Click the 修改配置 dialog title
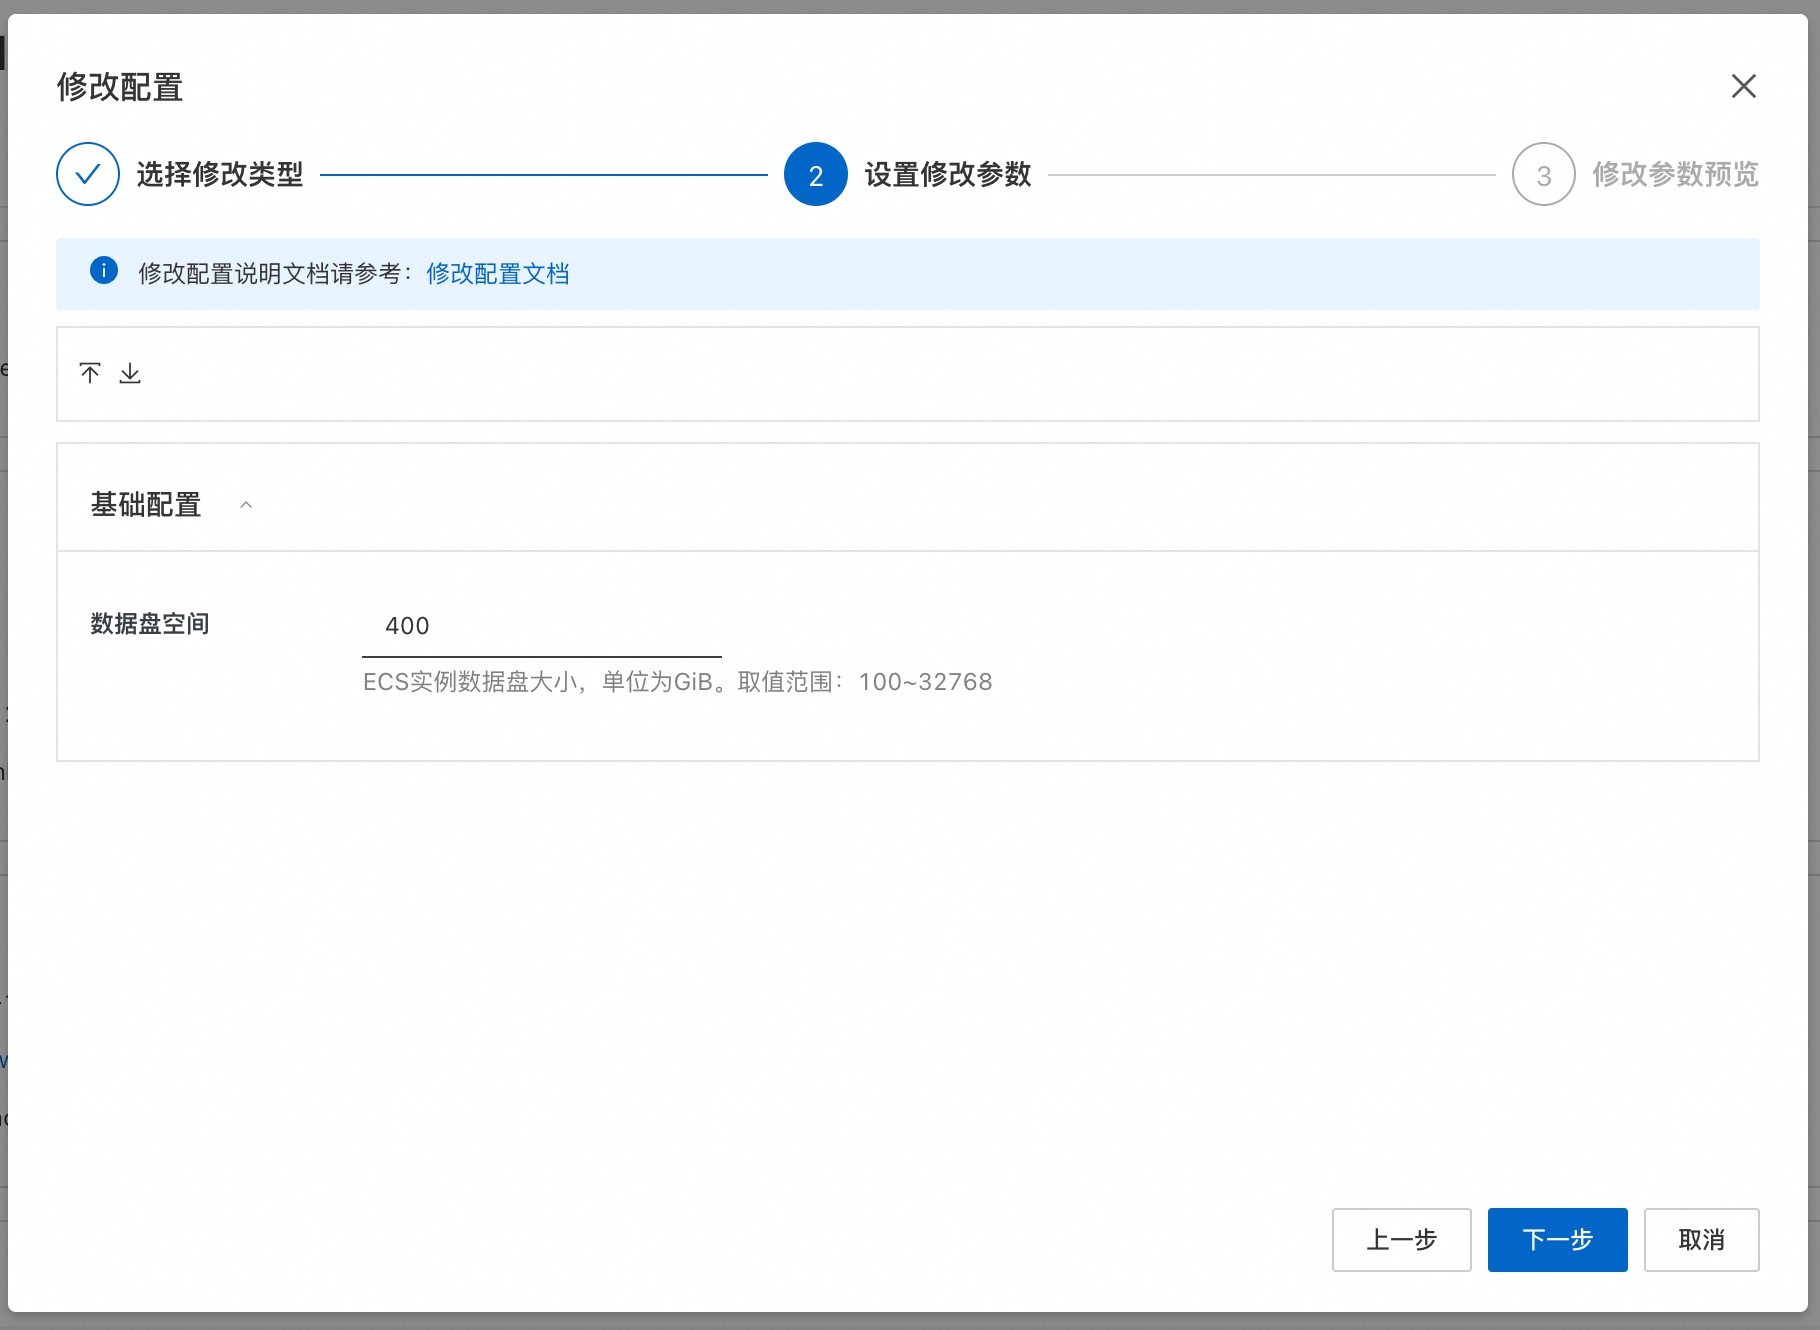Screen dimensions: 1820x1330 [x=120, y=87]
